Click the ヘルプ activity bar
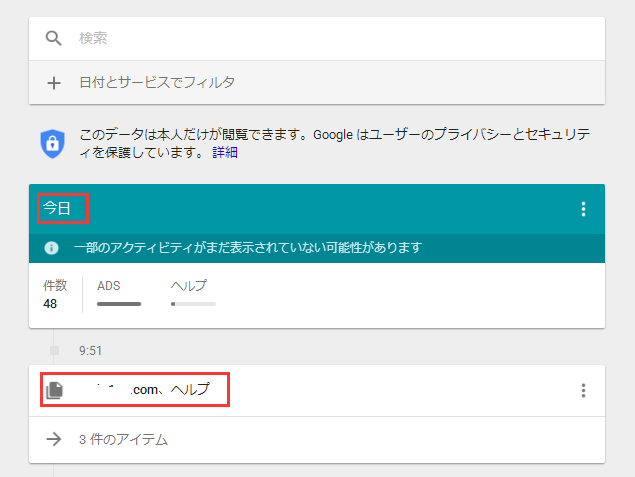635x477 pixels. tap(193, 303)
